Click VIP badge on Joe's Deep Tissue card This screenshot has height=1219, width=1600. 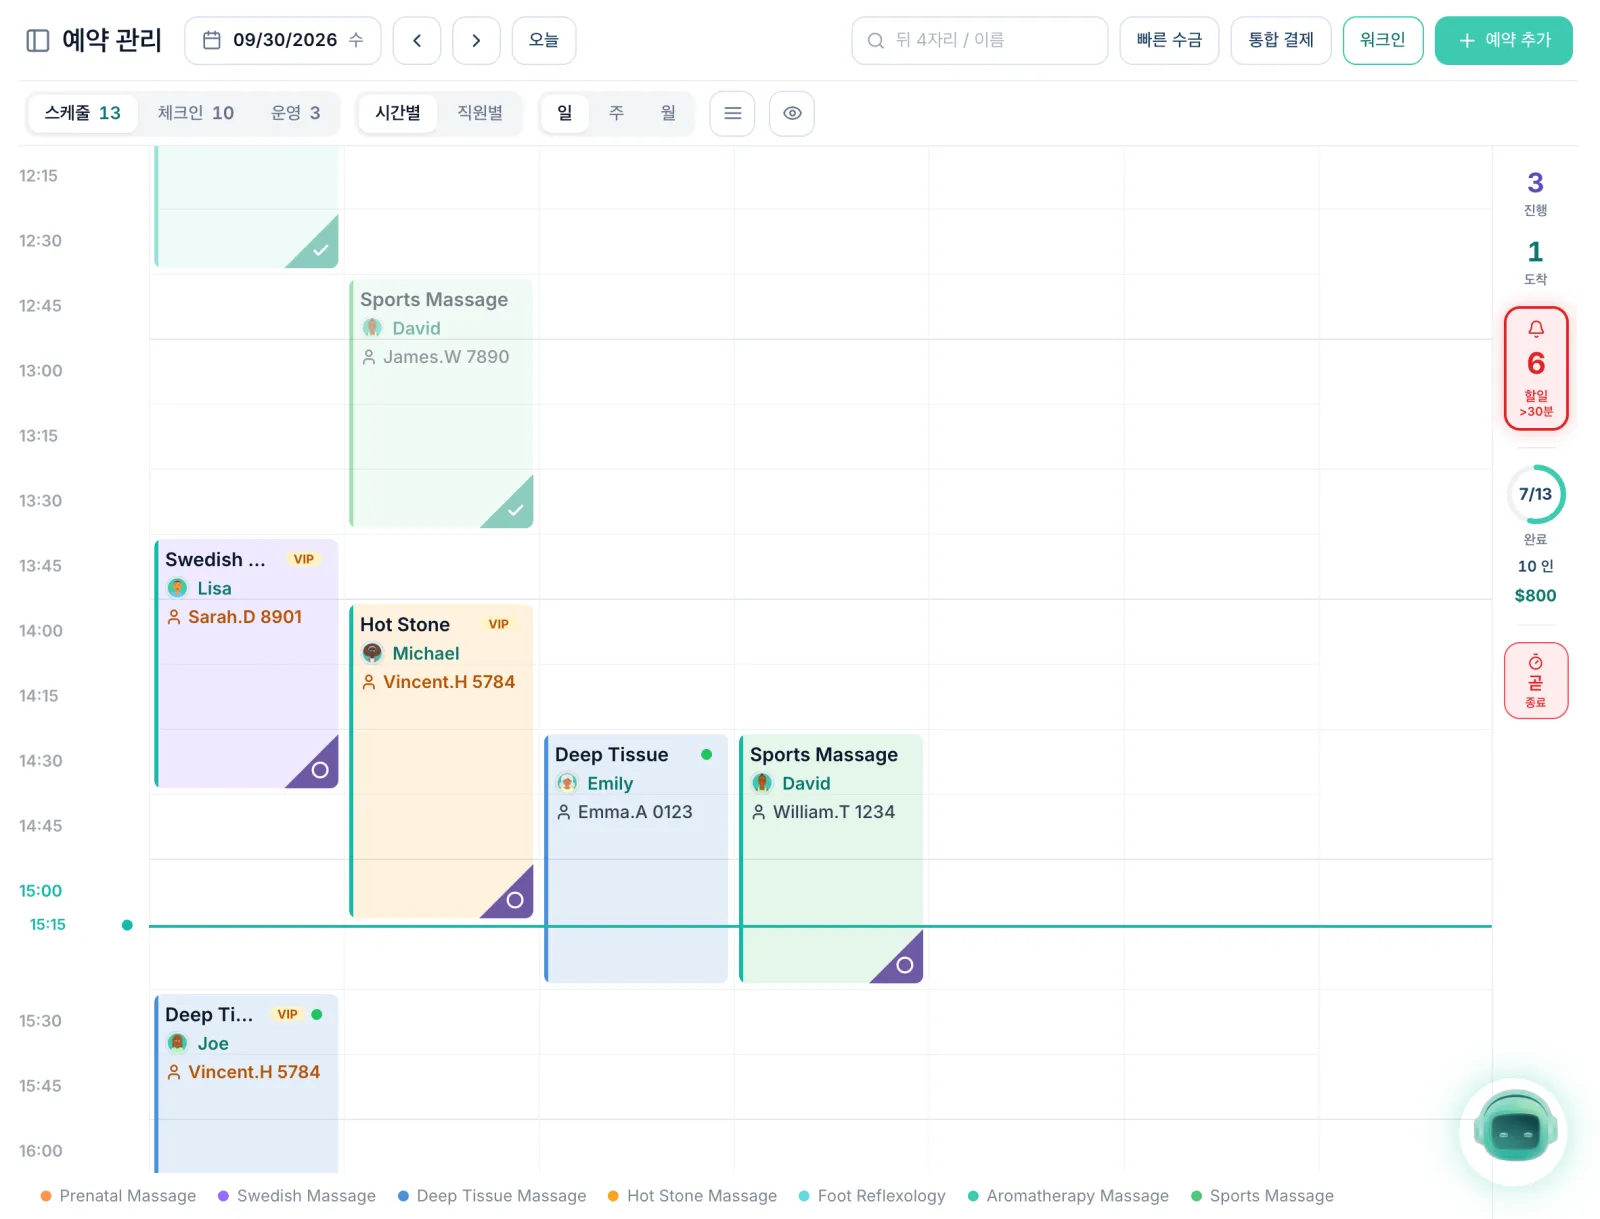288,1014
